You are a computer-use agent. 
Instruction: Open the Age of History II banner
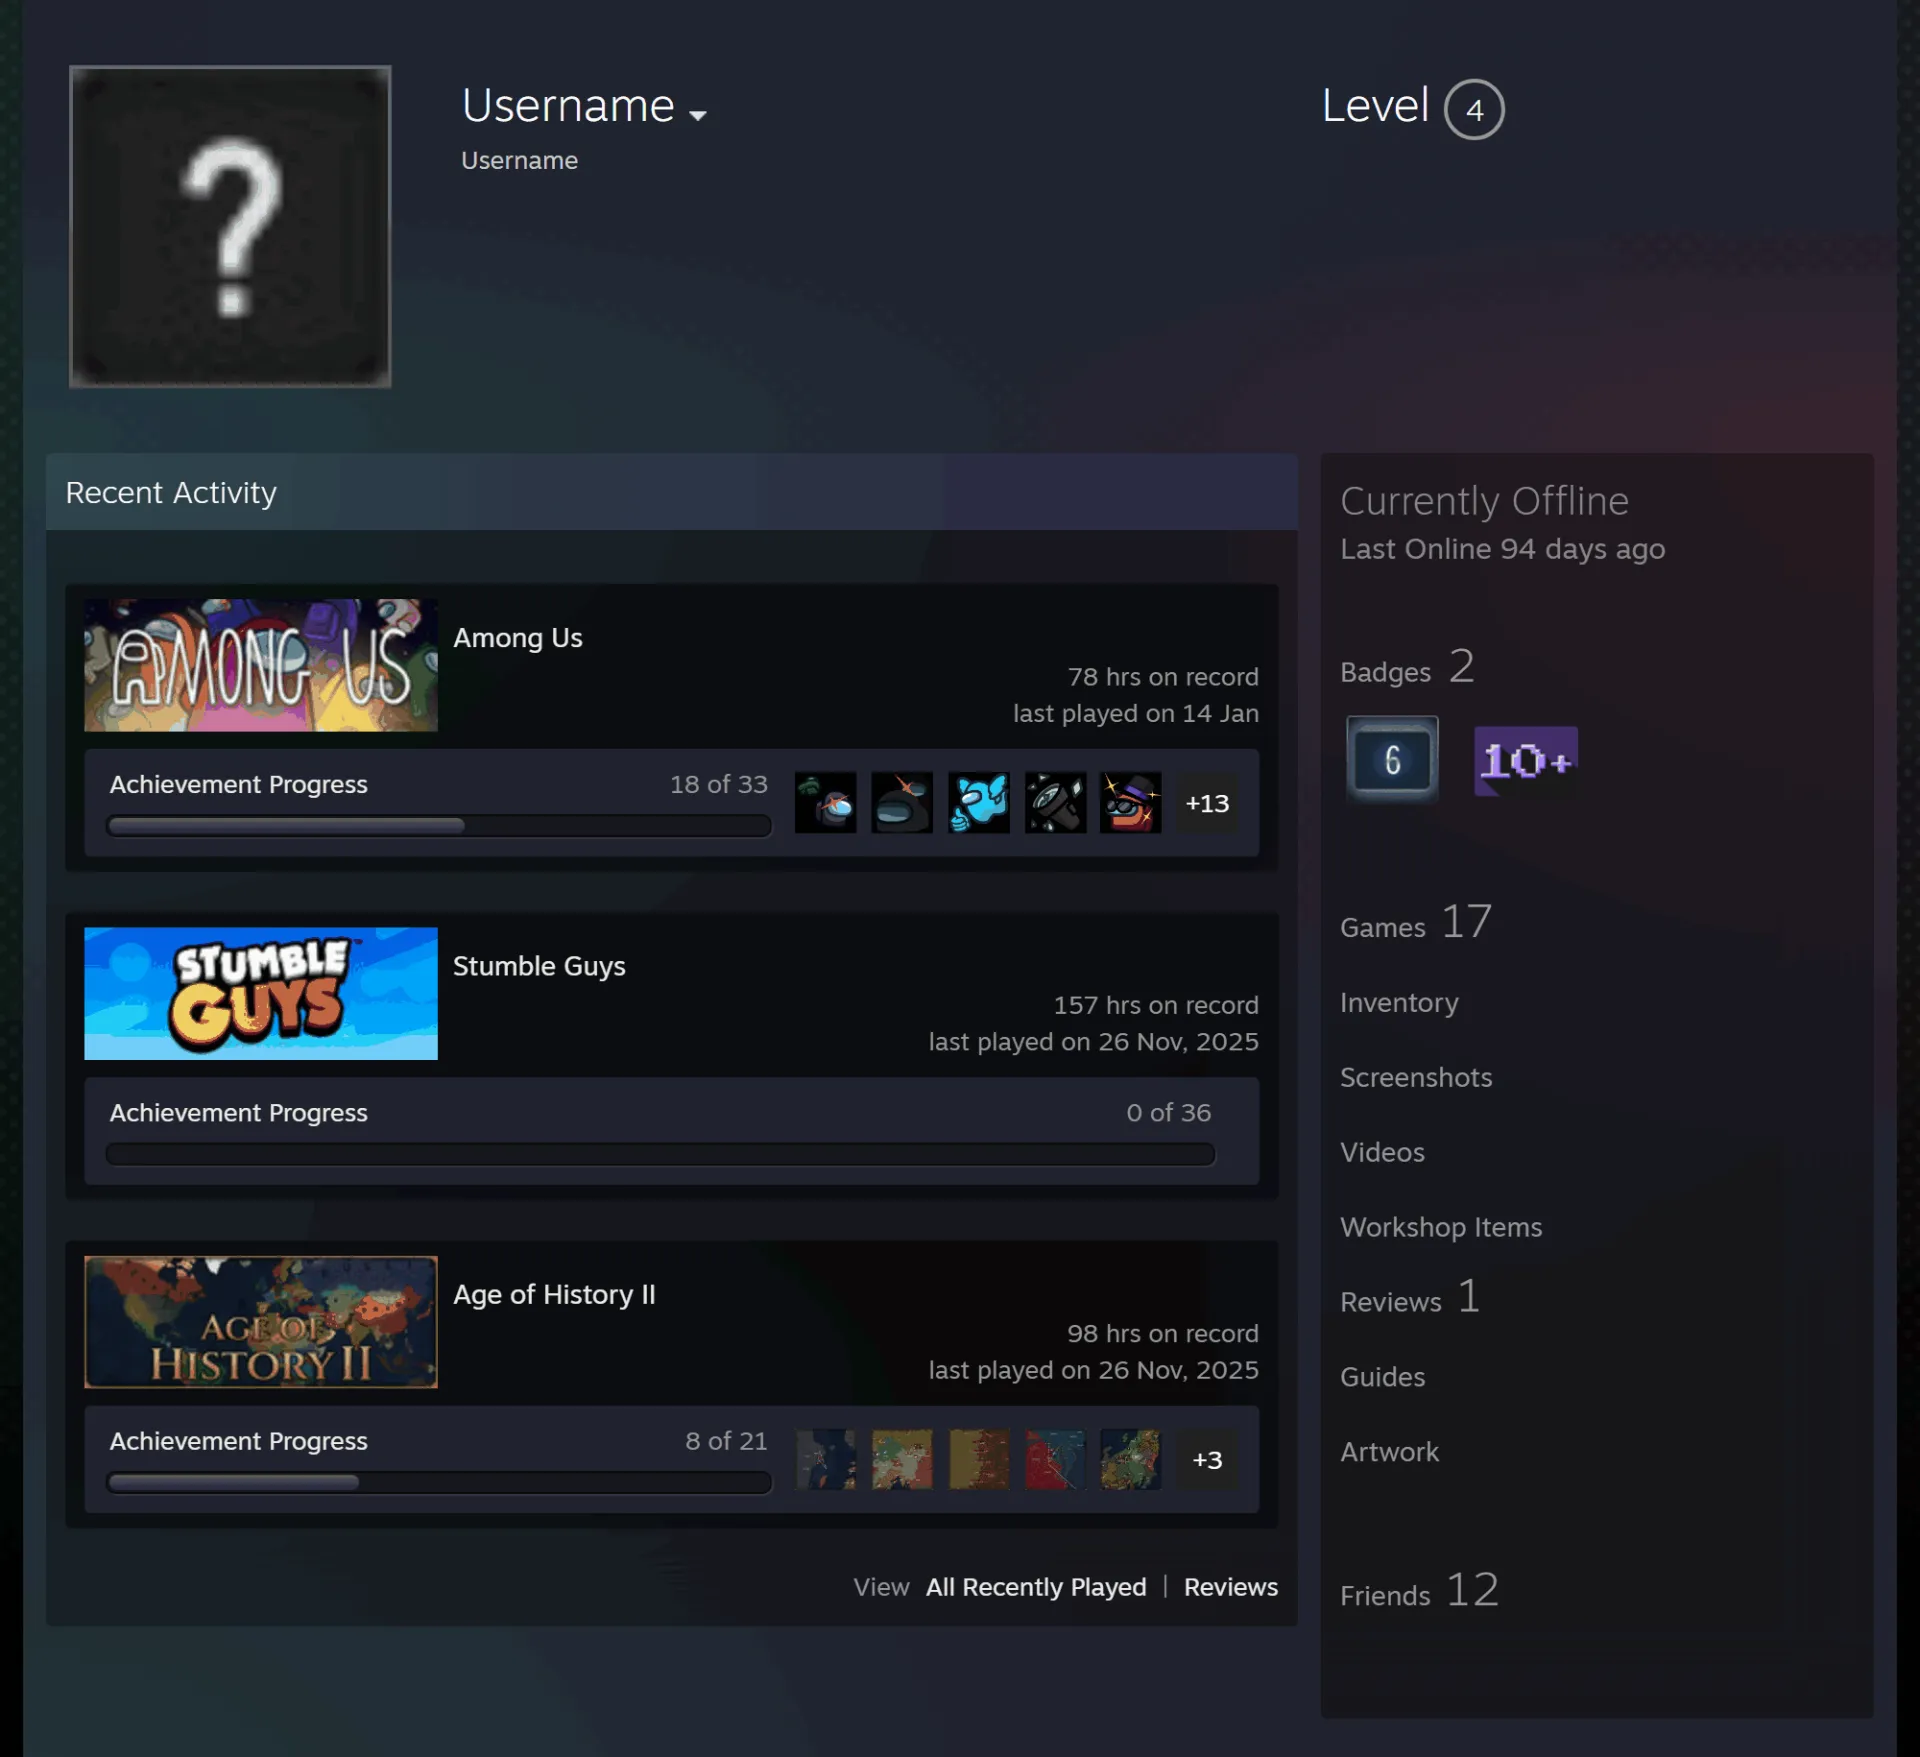point(261,1321)
